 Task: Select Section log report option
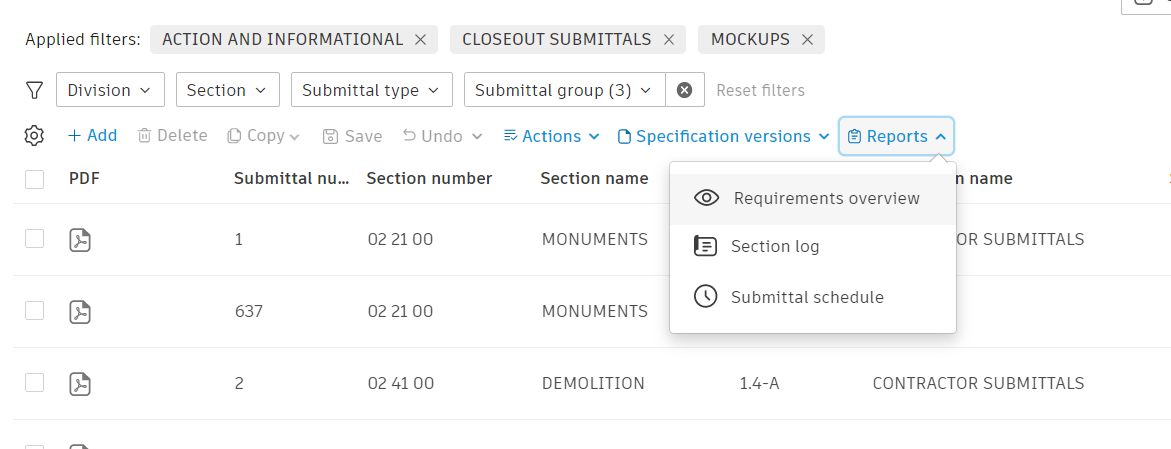point(775,246)
